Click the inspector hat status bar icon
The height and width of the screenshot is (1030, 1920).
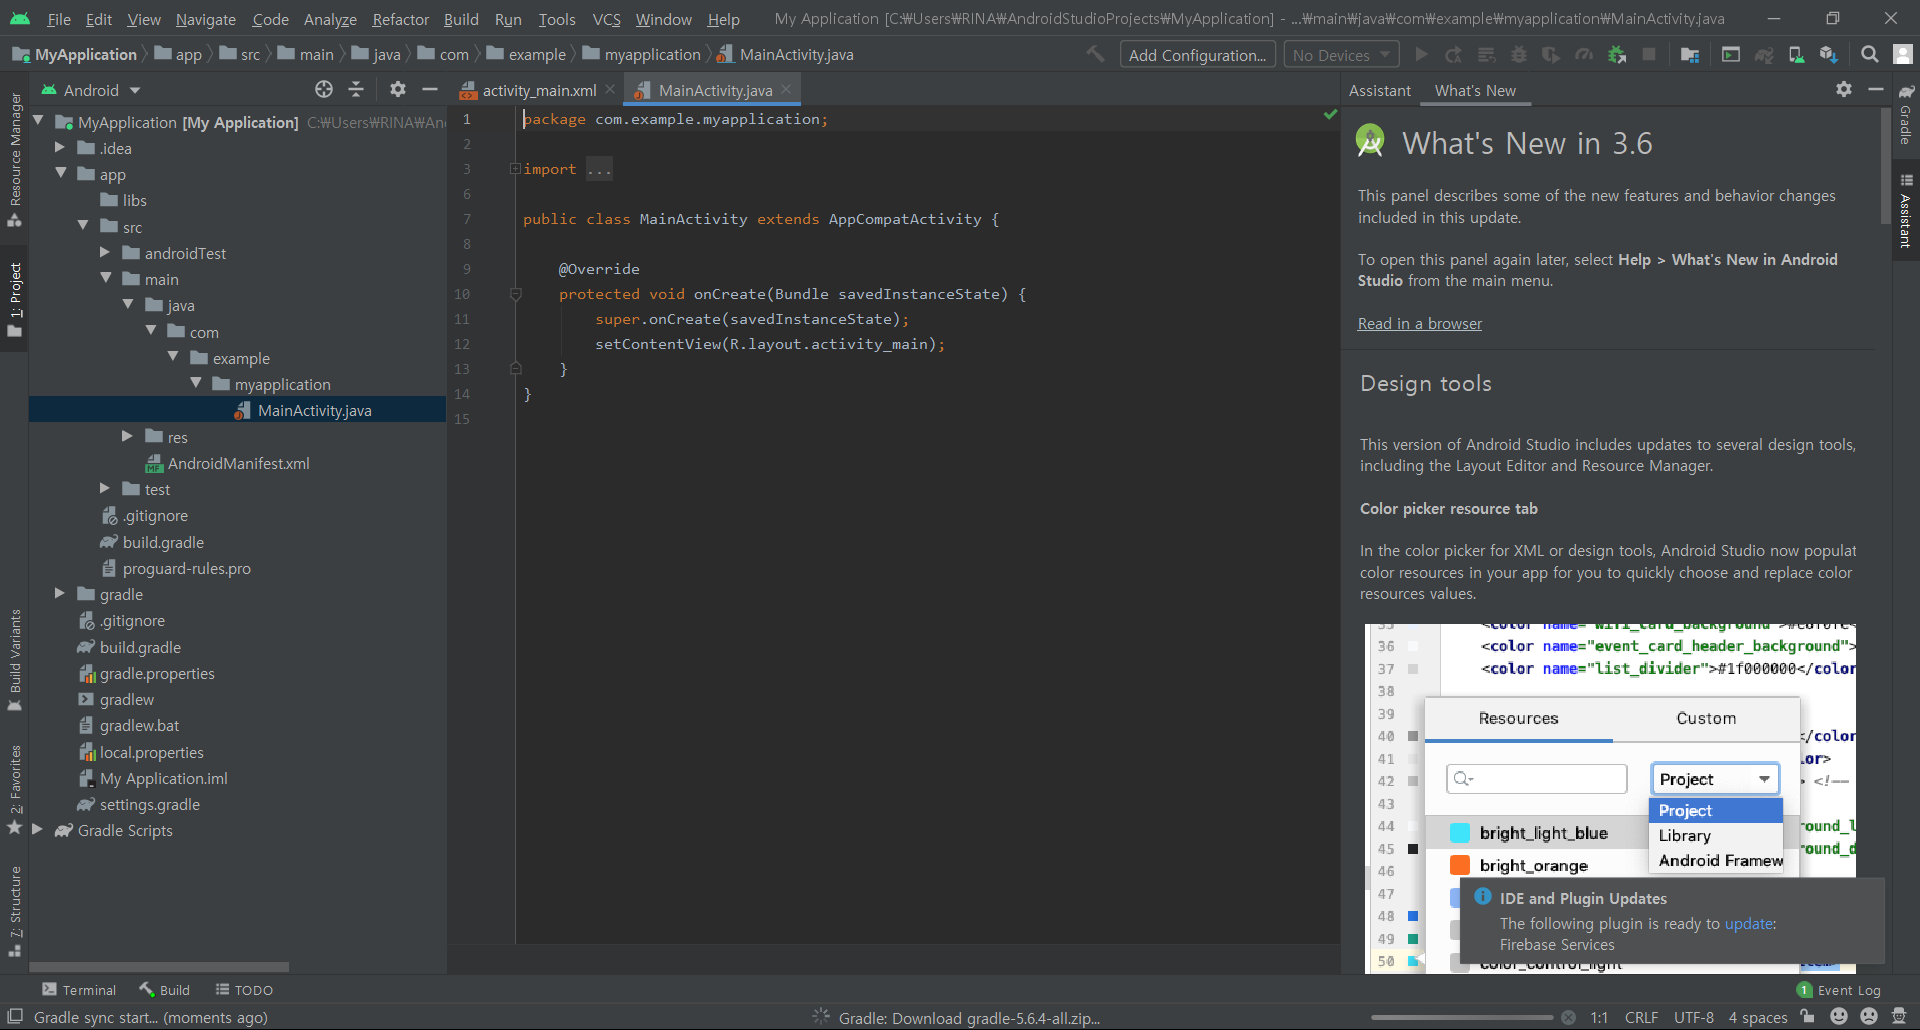[1899, 1017]
